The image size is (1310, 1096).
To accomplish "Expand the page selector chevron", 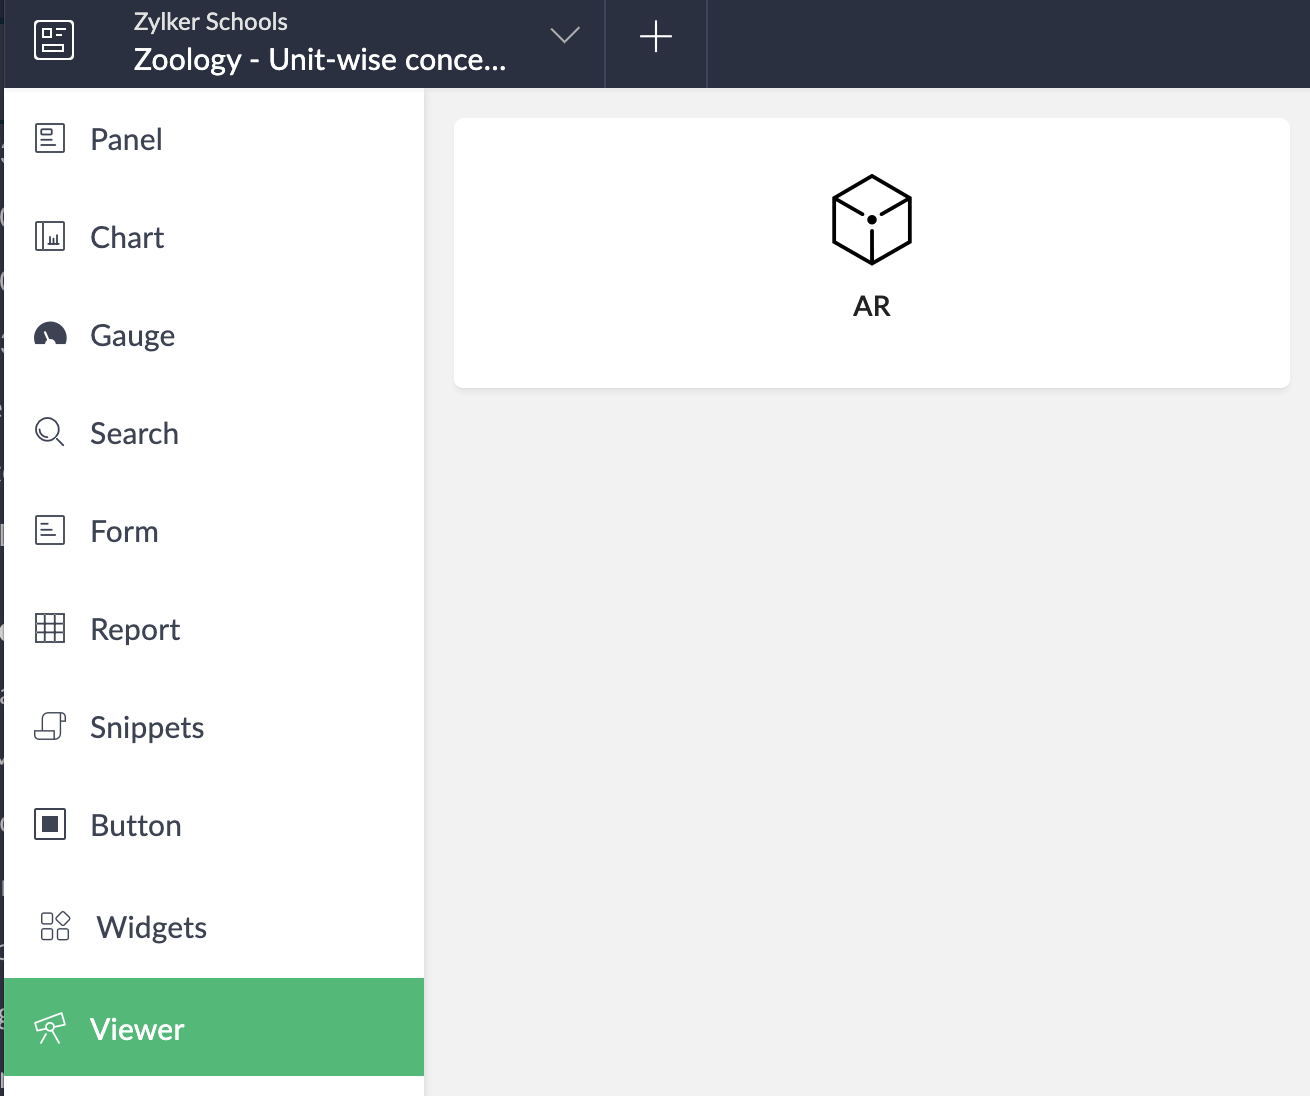I will (x=565, y=36).
